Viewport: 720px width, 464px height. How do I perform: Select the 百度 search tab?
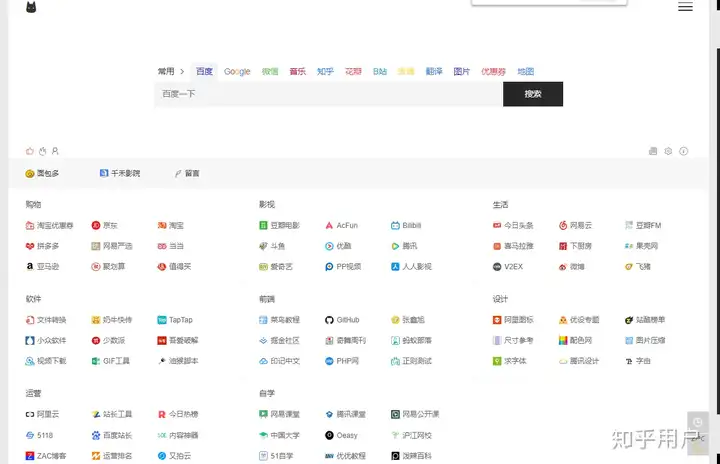pos(204,71)
